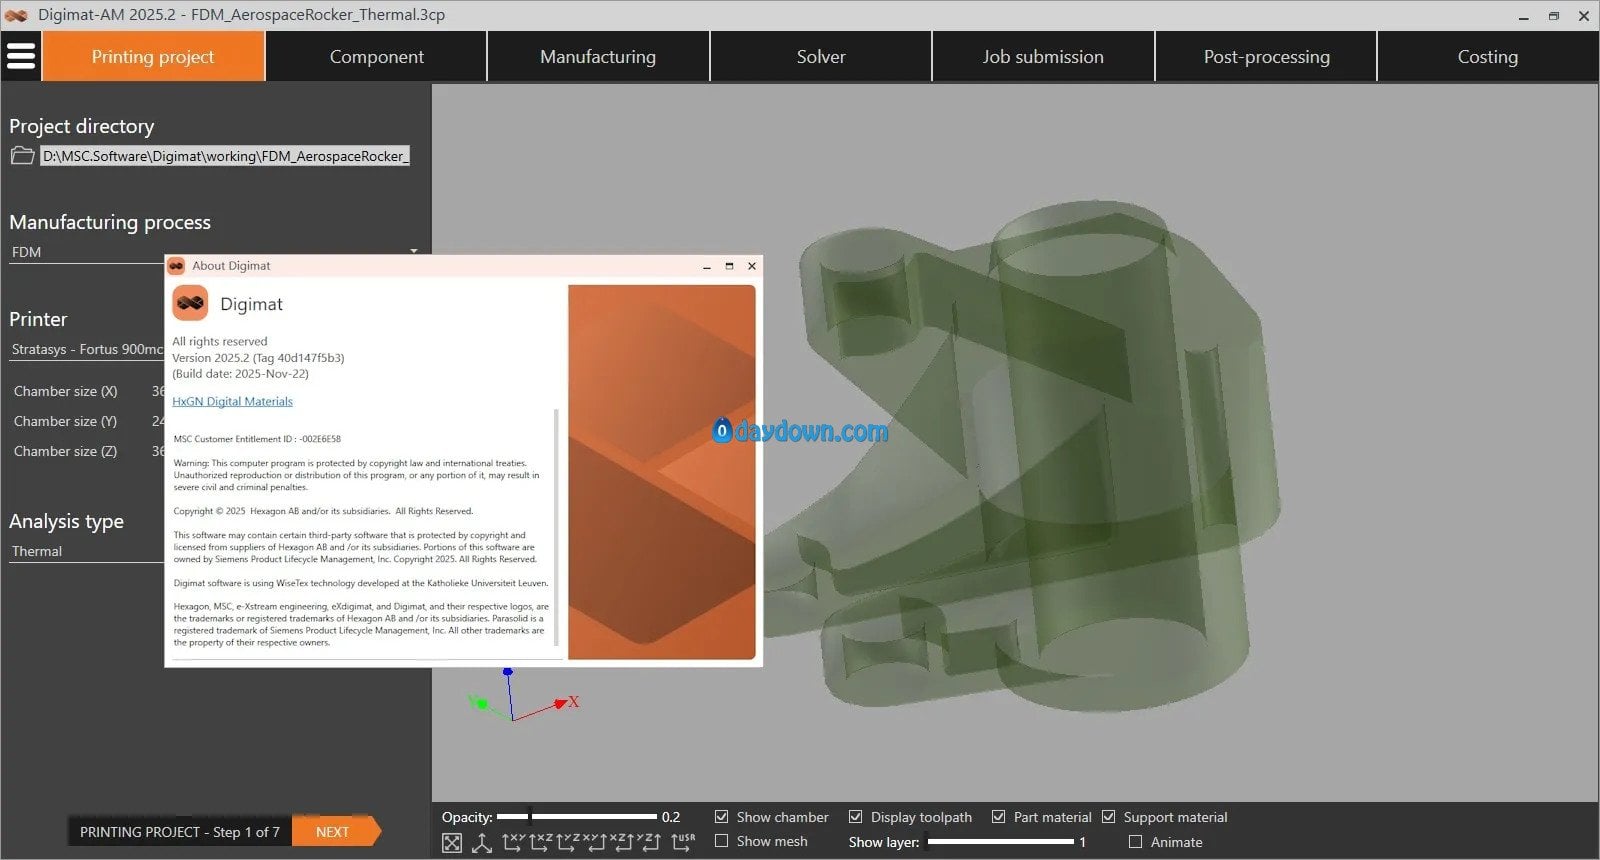Open the Manufacturing tab
This screenshot has height=860, width=1600.
point(598,57)
